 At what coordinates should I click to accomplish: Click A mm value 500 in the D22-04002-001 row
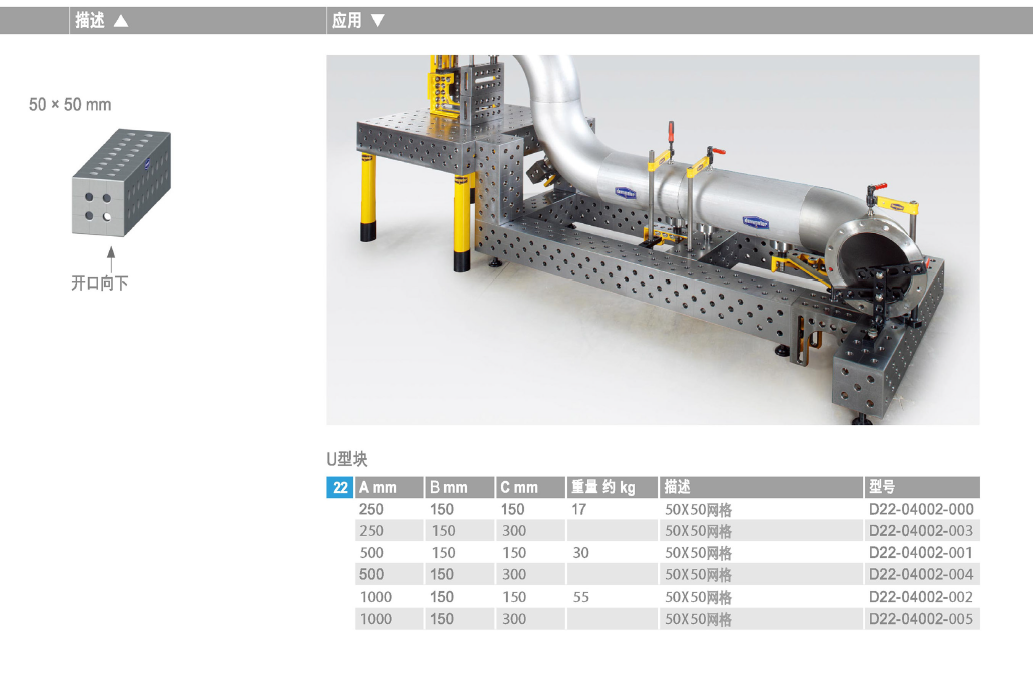coord(372,553)
